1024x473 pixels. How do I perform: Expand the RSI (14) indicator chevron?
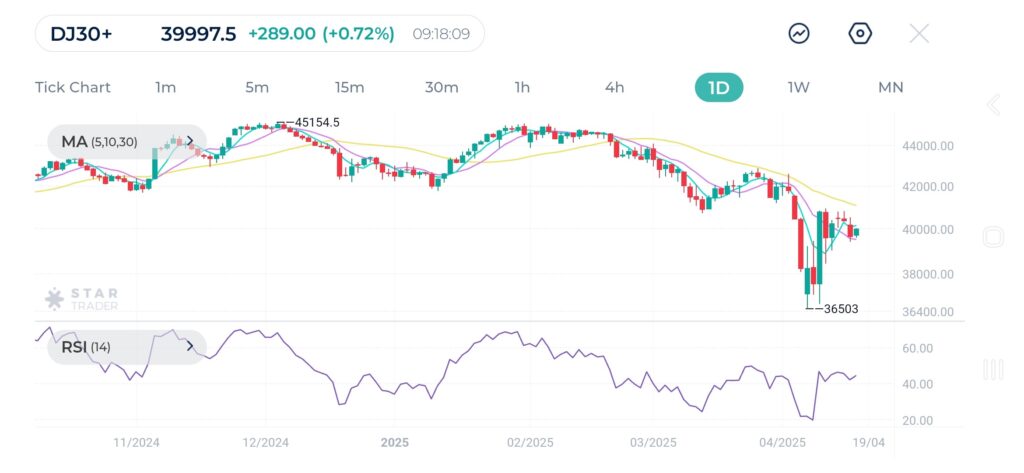tap(189, 346)
